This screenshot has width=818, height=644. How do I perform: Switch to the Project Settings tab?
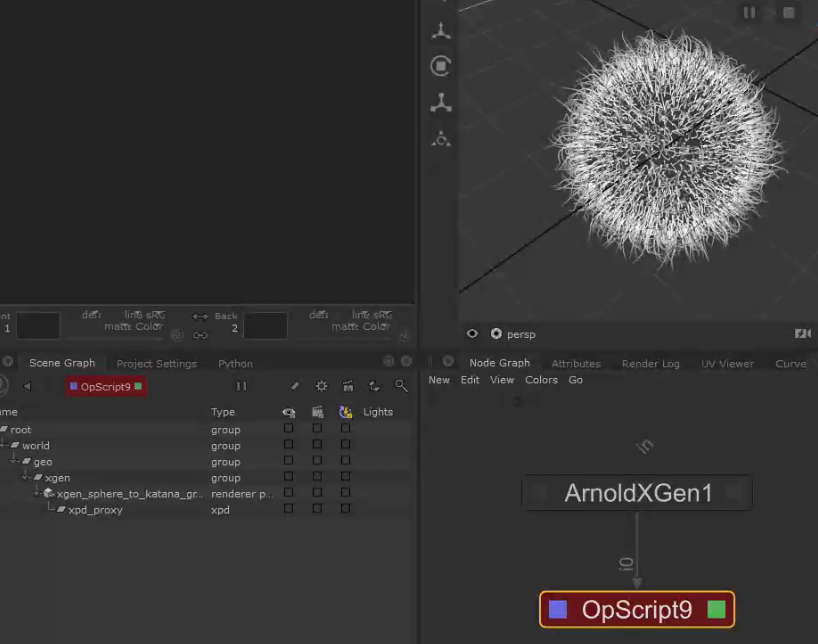[x=156, y=363]
